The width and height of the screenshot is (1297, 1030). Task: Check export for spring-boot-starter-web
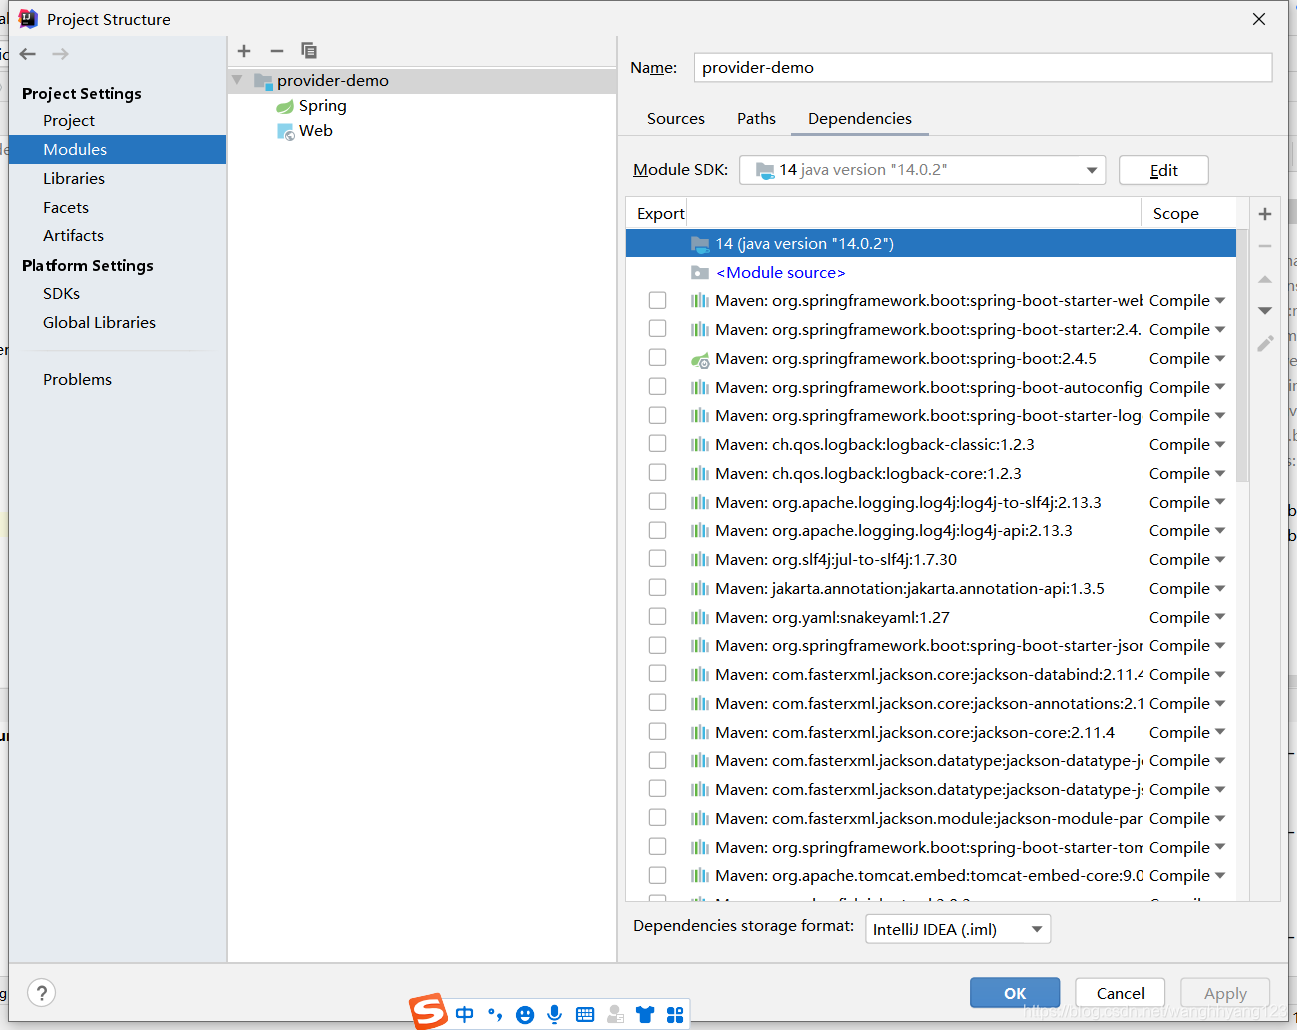tap(657, 300)
